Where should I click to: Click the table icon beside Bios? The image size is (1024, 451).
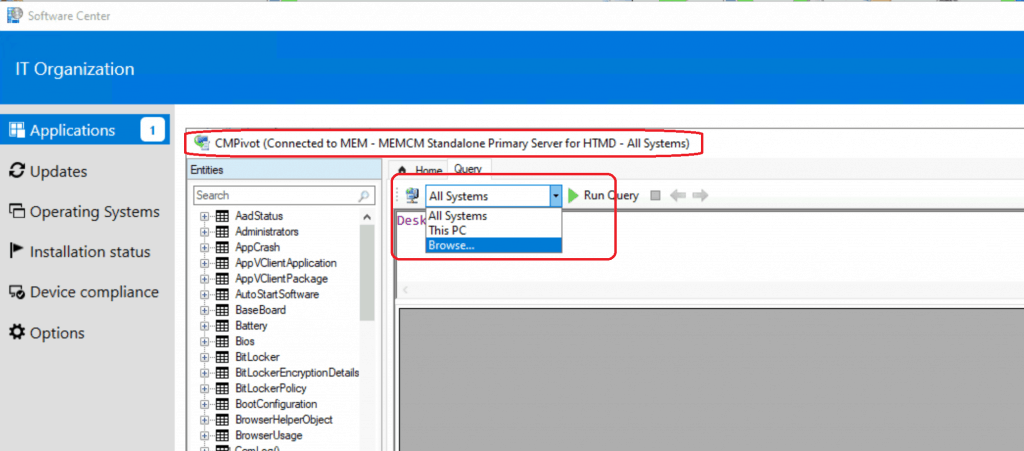tap(222, 341)
